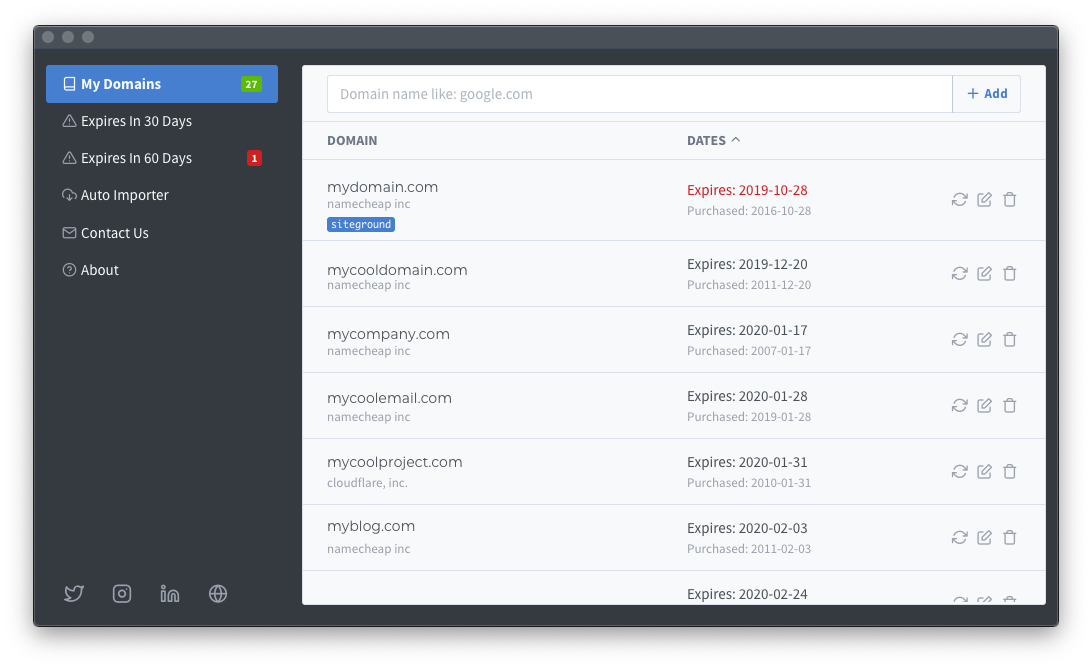
Task: Select the myblog.com domain name
Action: [371, 527]
